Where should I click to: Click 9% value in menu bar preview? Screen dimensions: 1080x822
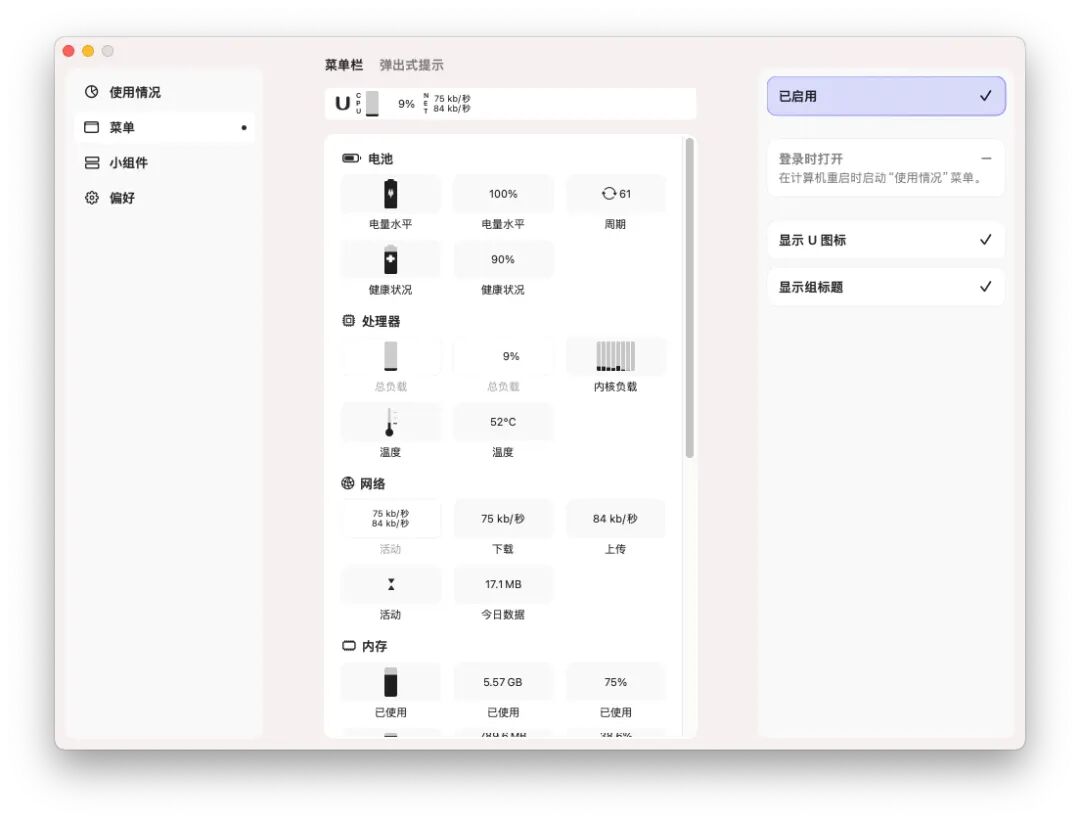coord(406,104)
